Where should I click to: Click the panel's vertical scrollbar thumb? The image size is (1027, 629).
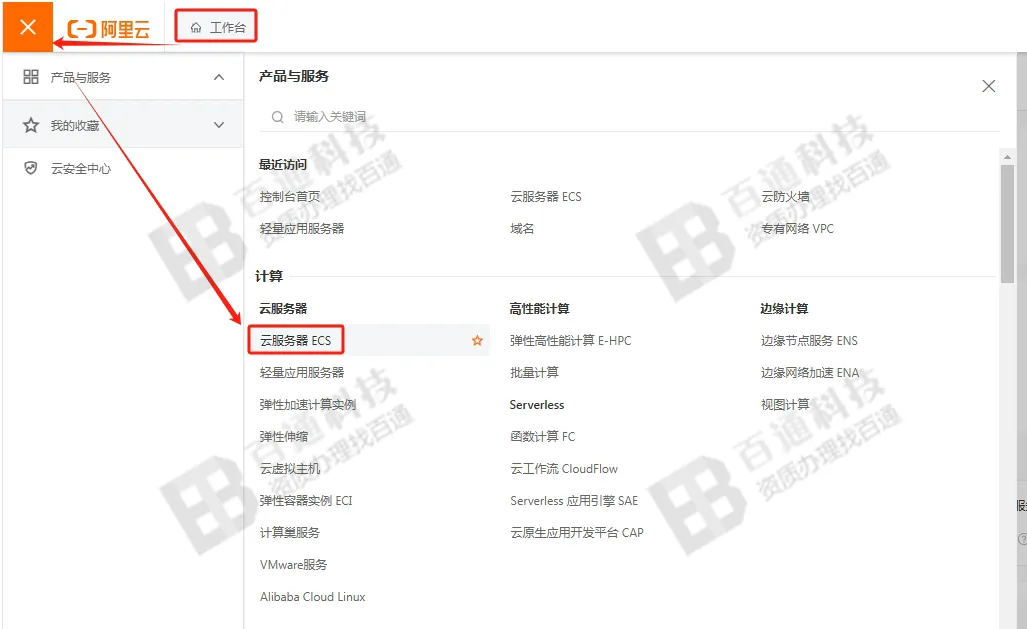click(x=1007, y=223)
